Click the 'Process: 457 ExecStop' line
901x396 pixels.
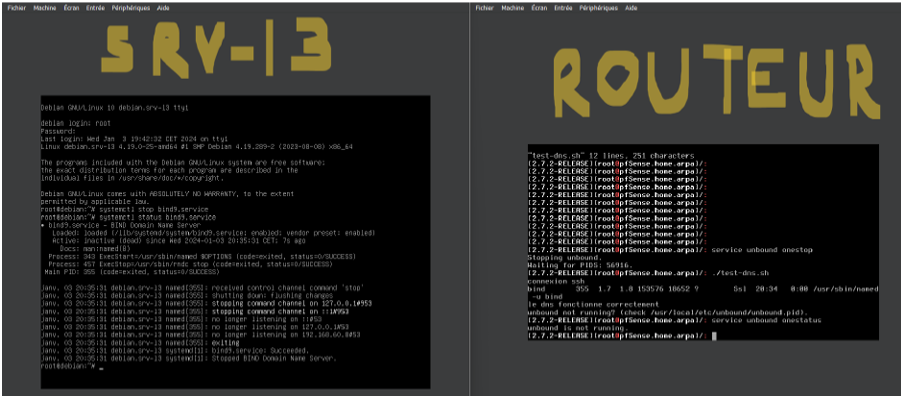click(x=190, y=264)
